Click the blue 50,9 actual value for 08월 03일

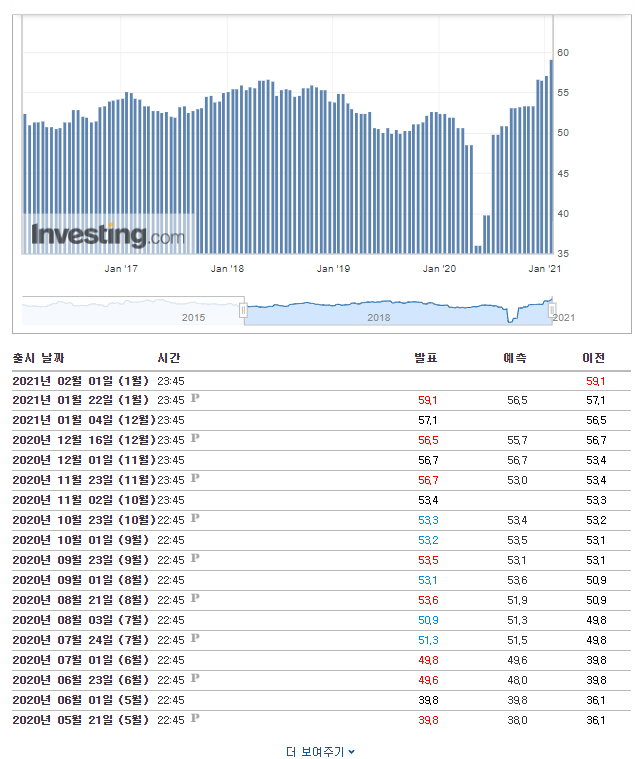[428, 620]
